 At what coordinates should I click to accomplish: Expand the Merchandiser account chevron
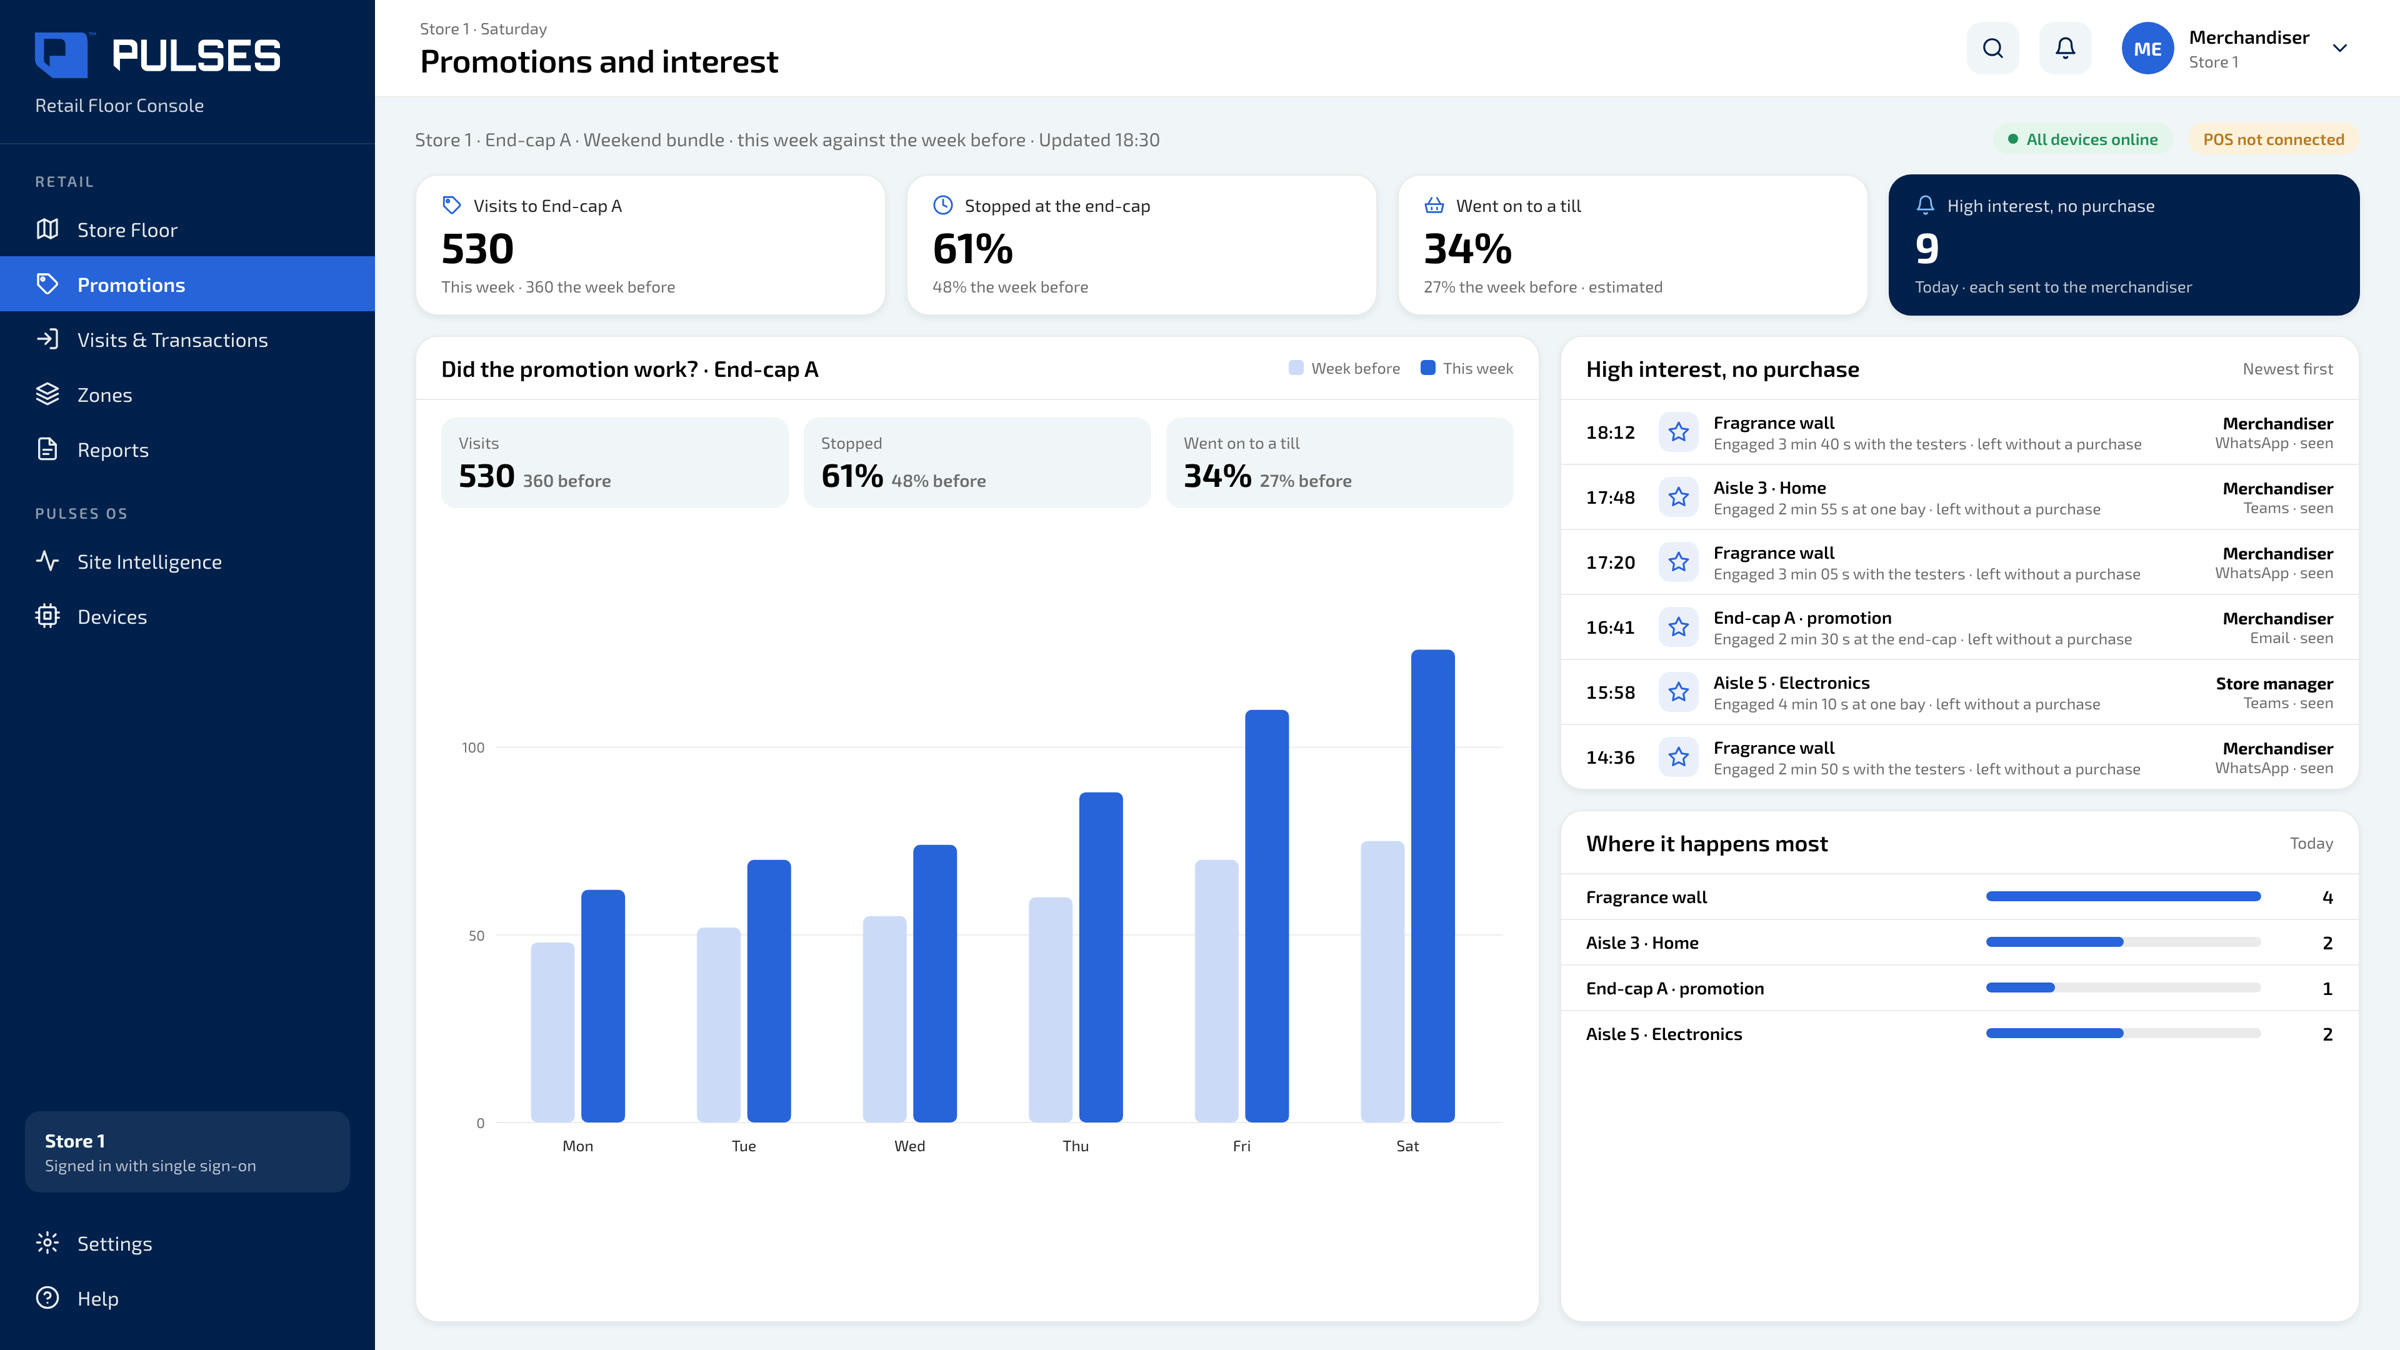point(2339,48)
